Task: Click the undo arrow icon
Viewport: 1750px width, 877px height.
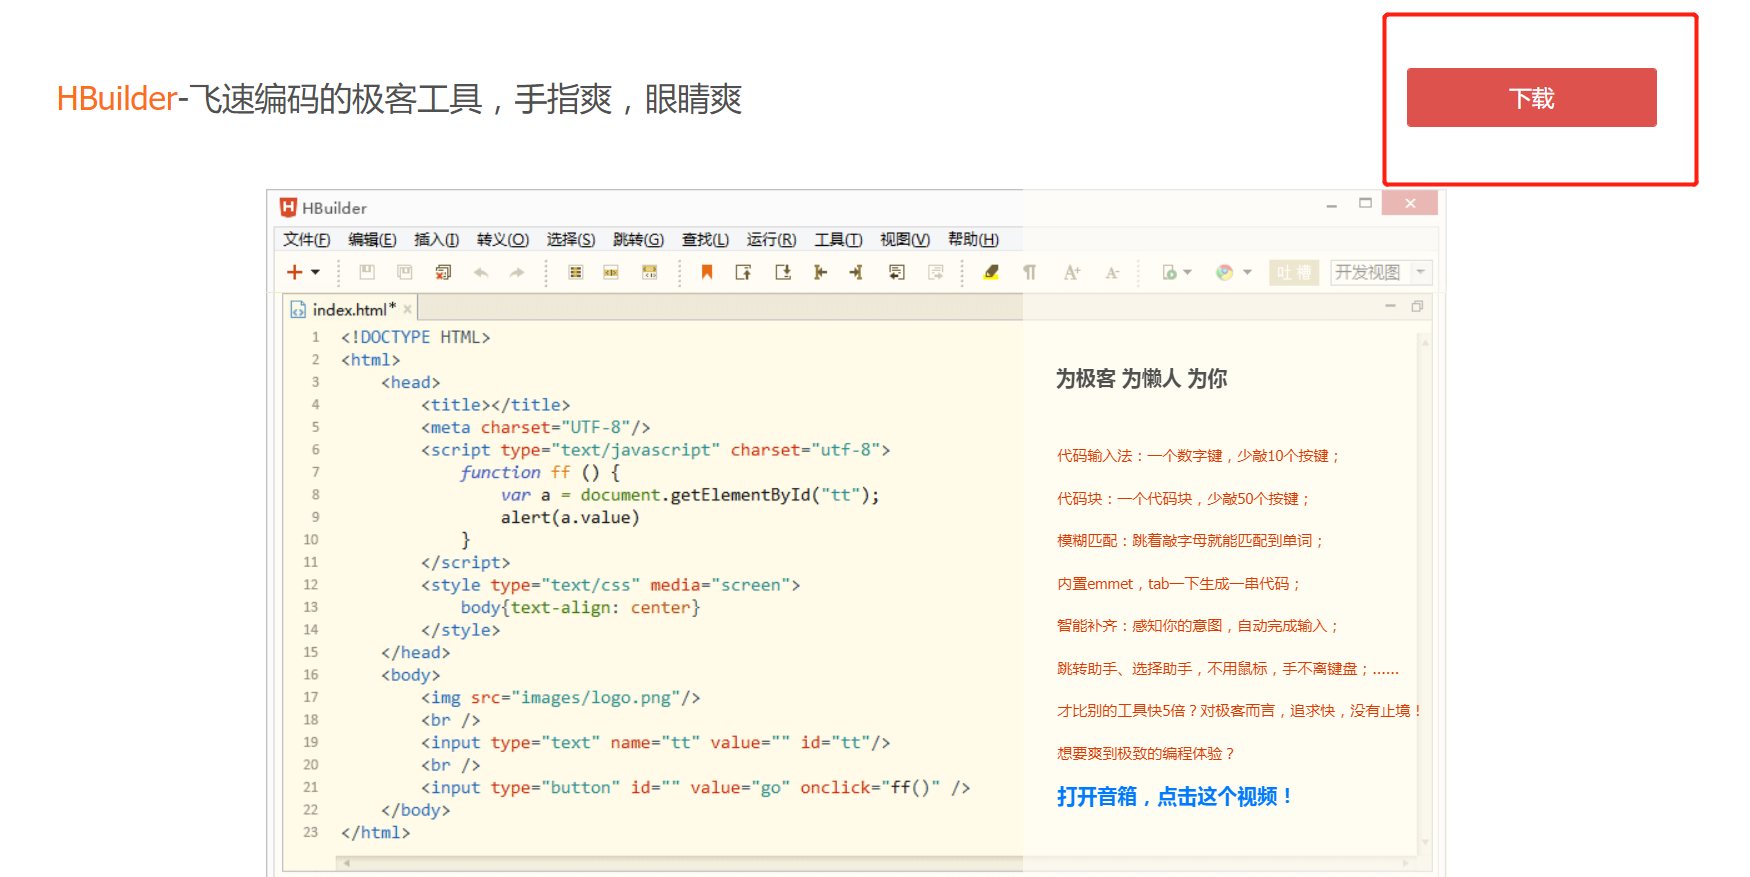Action: [481, 272]
